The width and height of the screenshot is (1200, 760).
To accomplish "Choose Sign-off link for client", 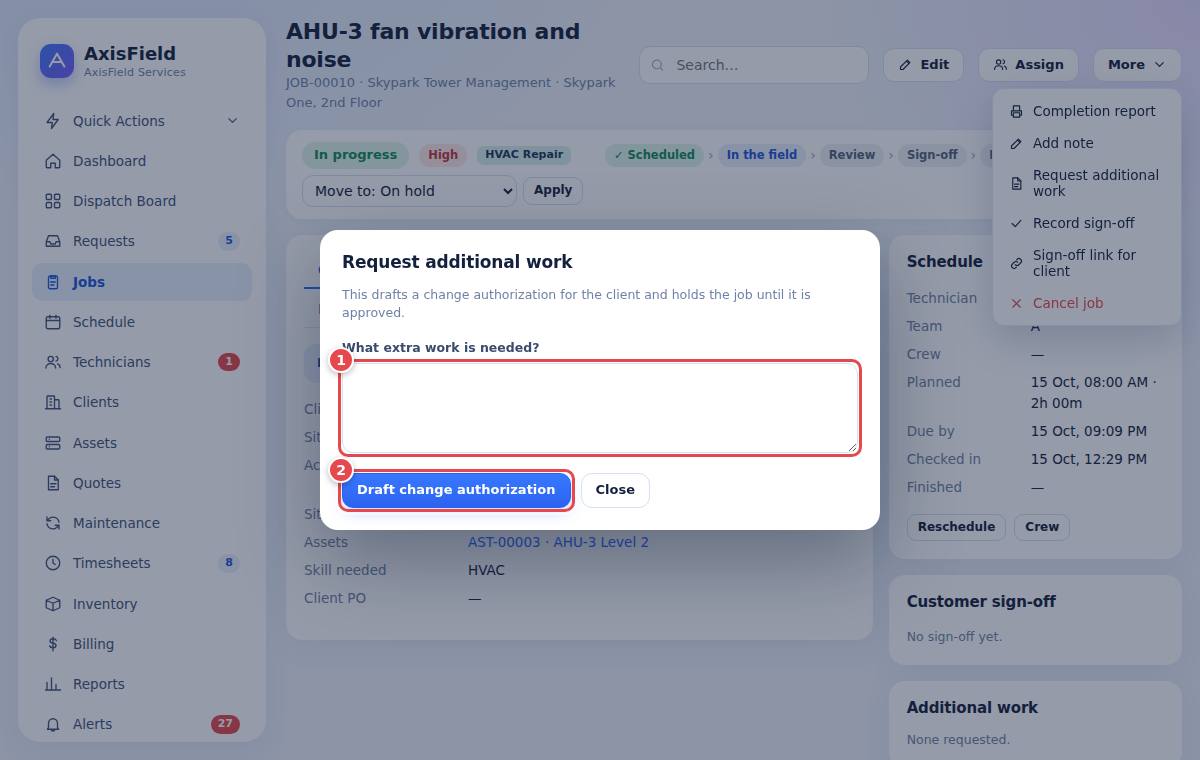I will [x=1087, y=263].
